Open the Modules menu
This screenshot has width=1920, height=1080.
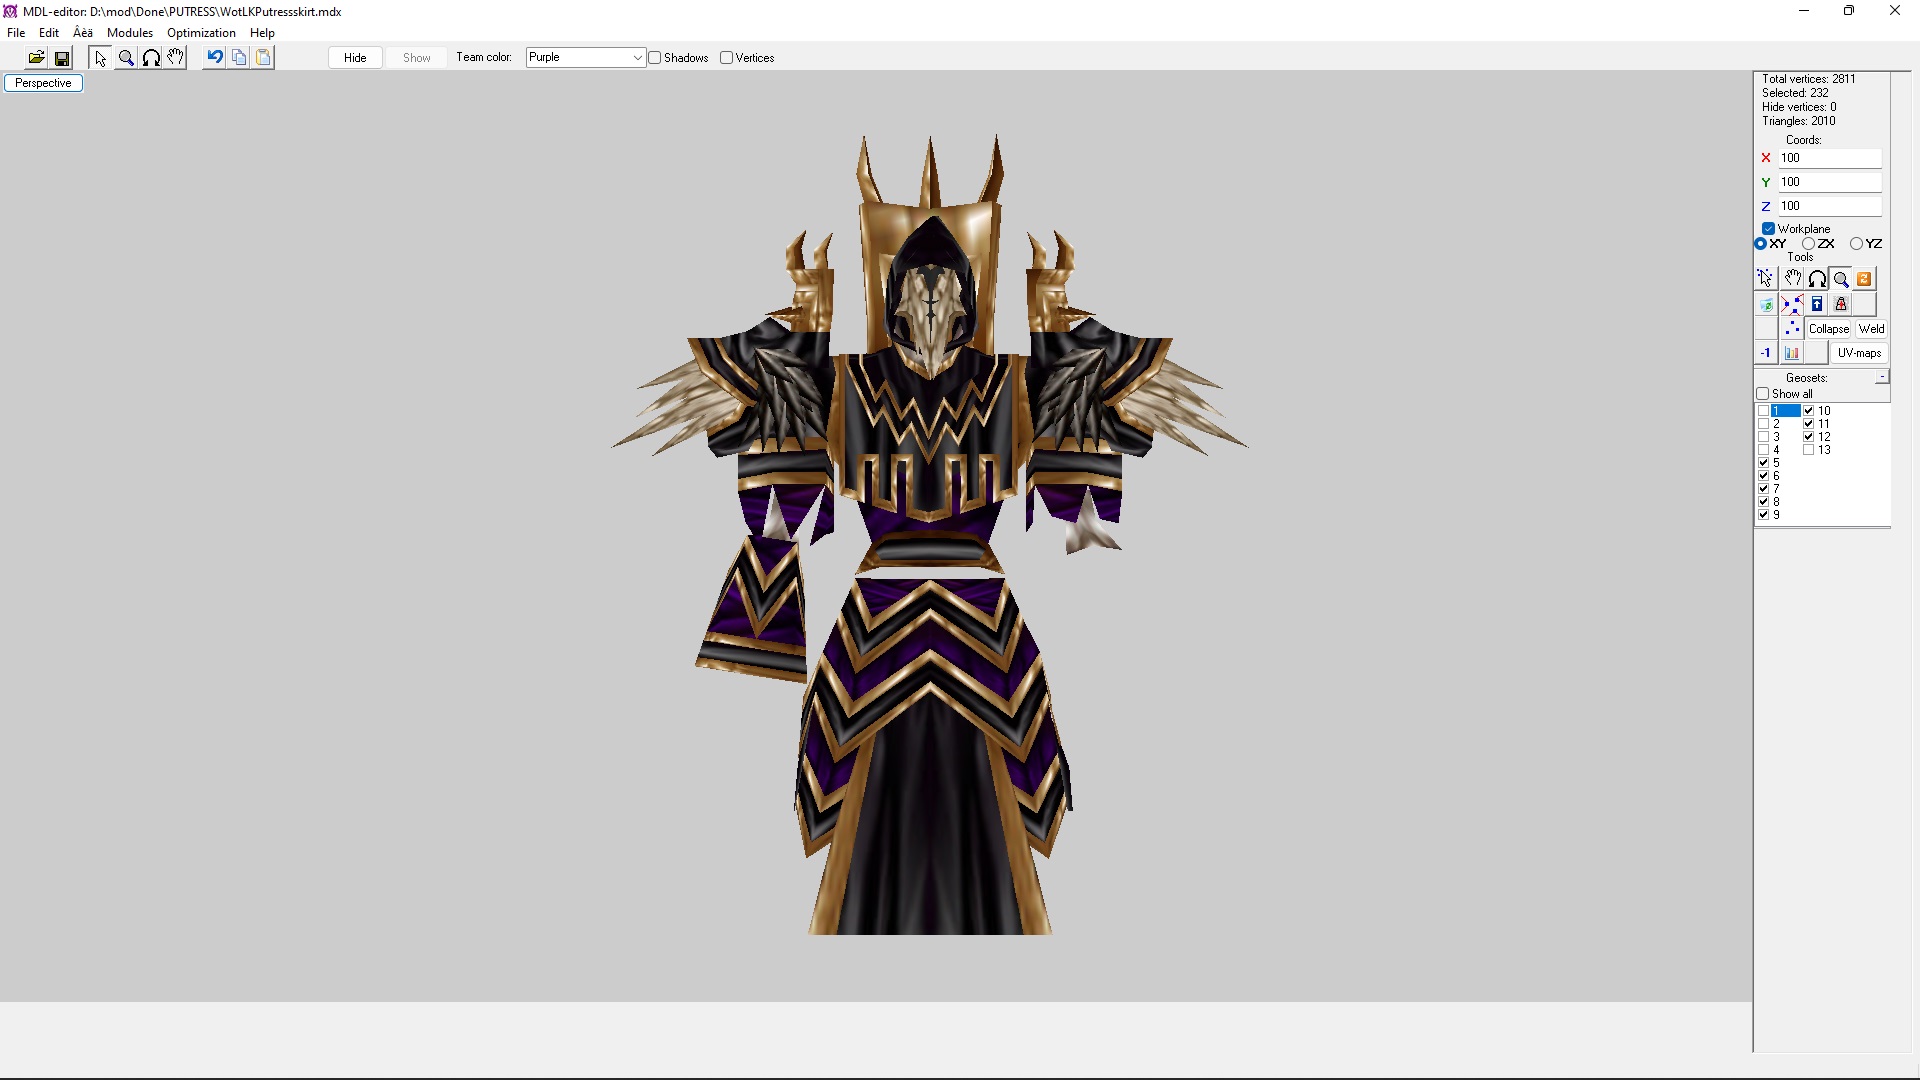point(130,33)
